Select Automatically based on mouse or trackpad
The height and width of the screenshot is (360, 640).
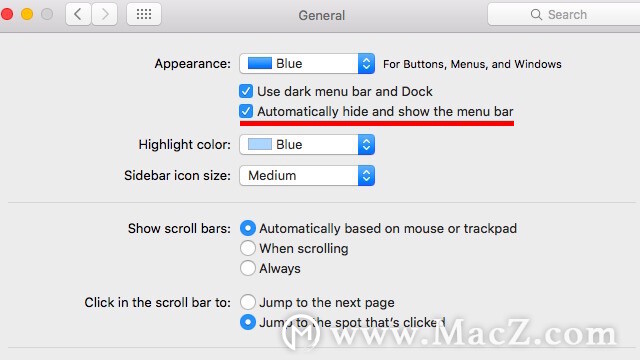[x=248, y=228]
